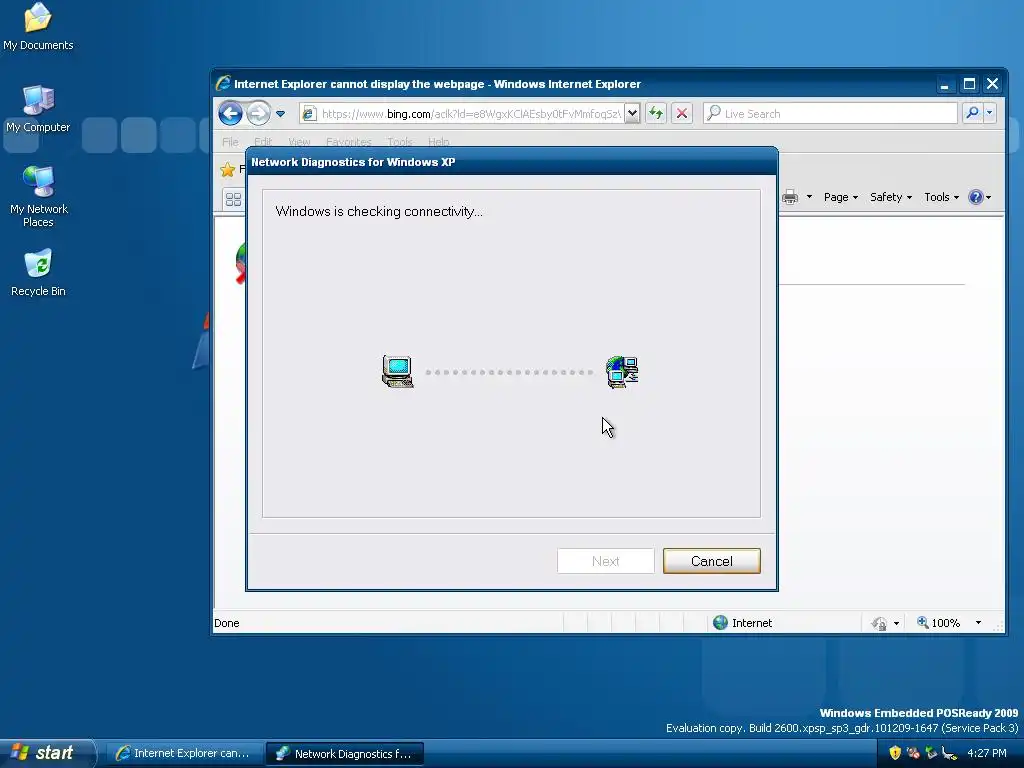This screenshot has height=768, width=1024.
Task: Click the security shield tray icon
Action: (895, 753)
